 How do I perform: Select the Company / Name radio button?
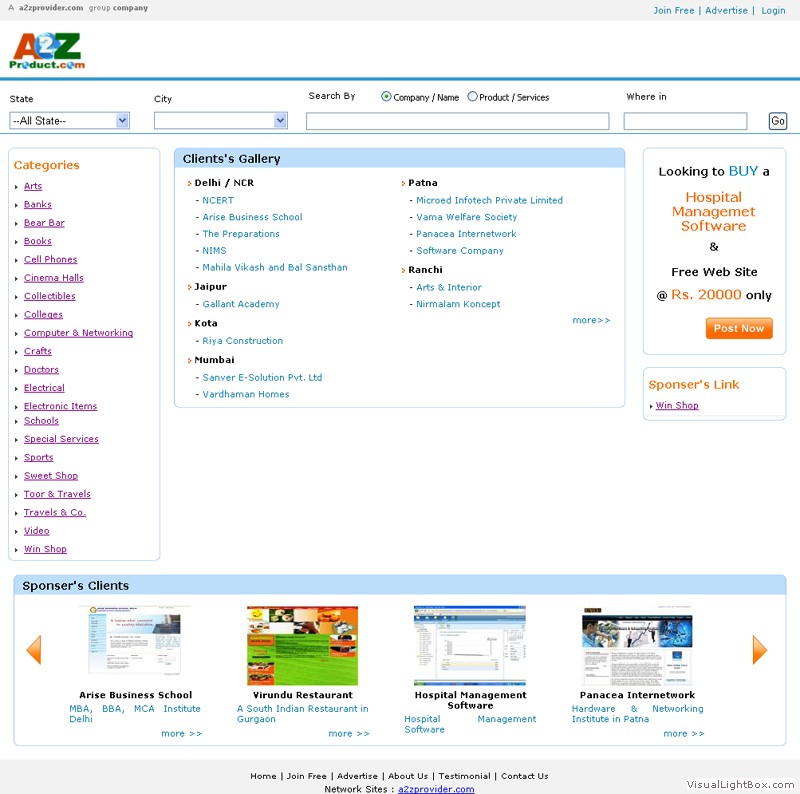[x=386, y=96]
